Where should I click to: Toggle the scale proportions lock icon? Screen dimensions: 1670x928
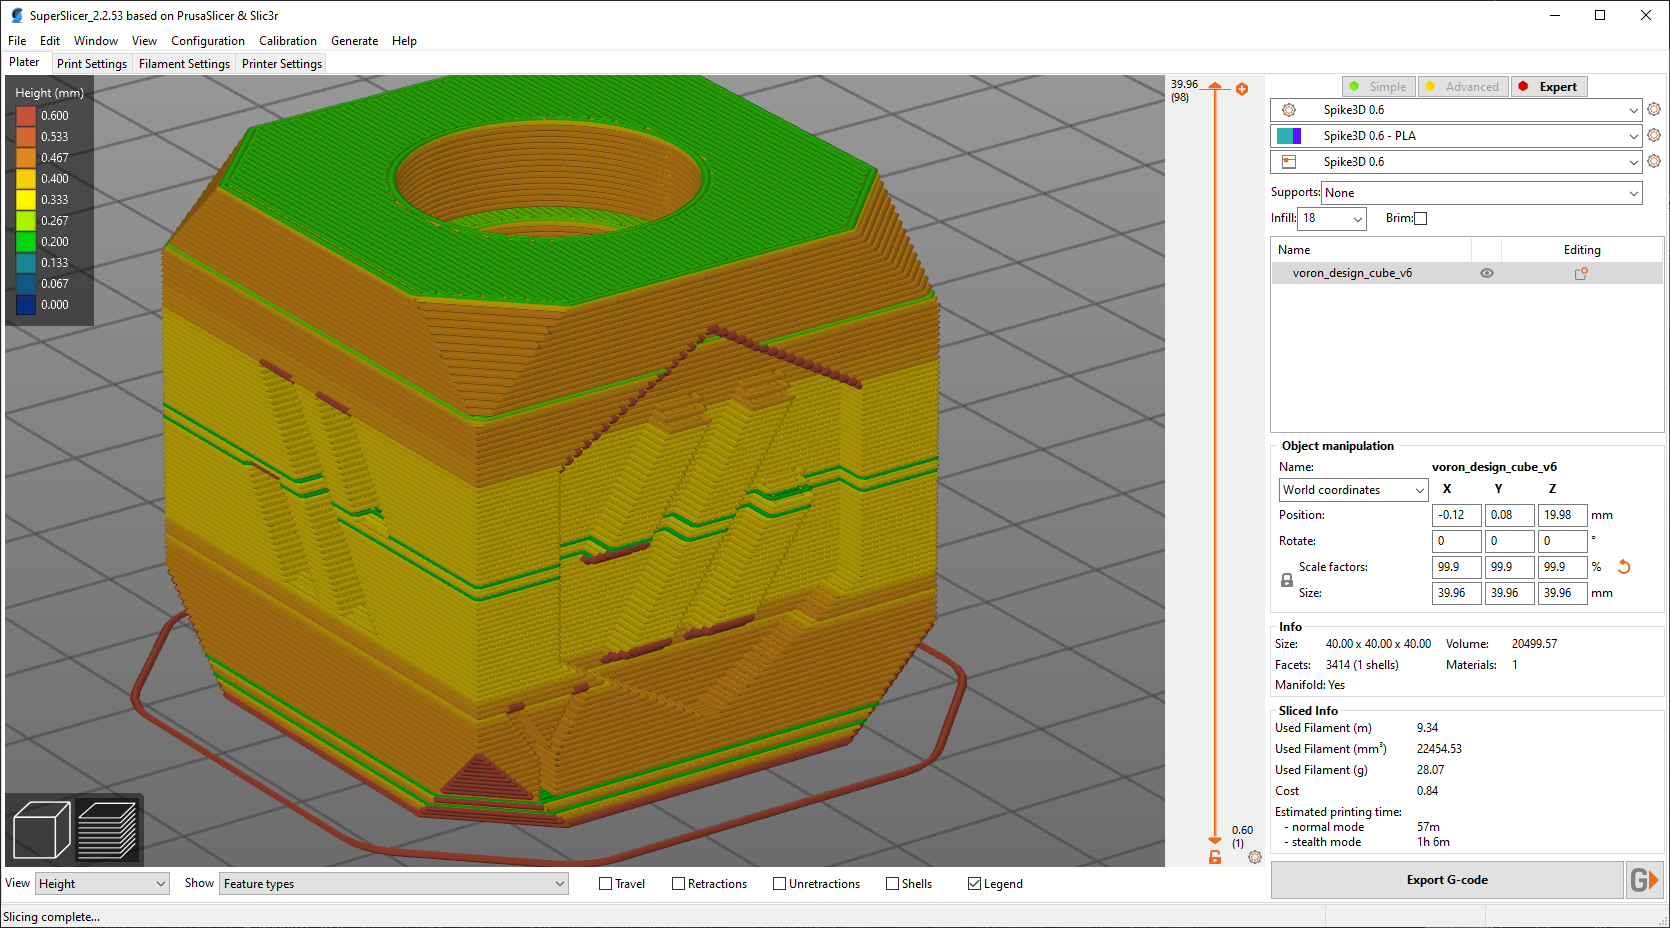(1287, 580)
